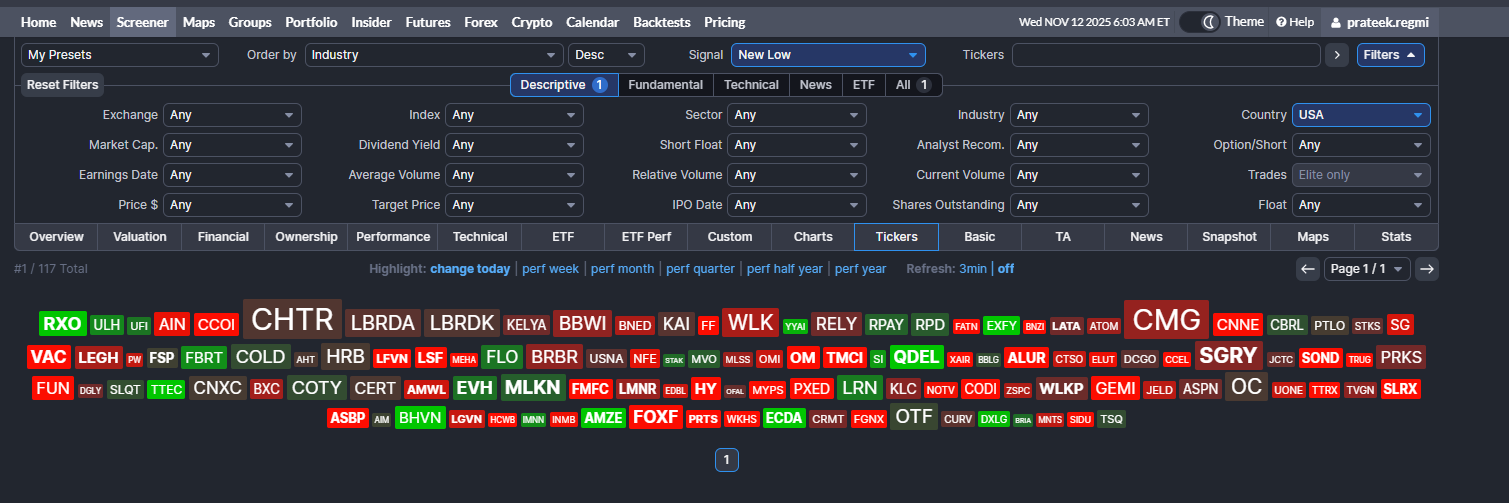Open Analyst Recom. filter dropdown
The width and height of the screenshot is (1509, 503).
pos(1079,145)
